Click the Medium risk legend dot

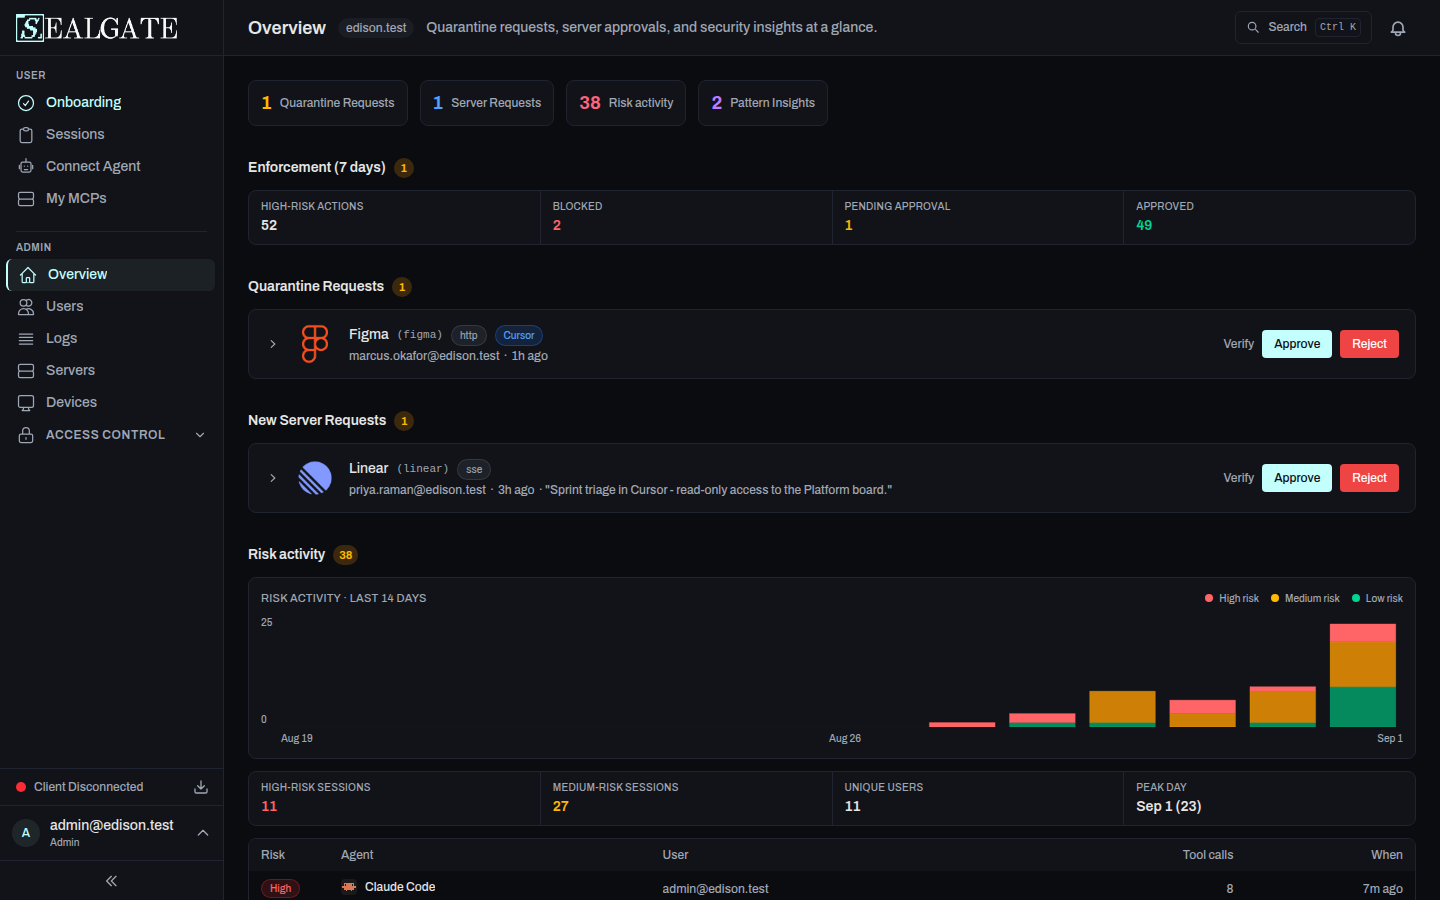coord(1275,598)
